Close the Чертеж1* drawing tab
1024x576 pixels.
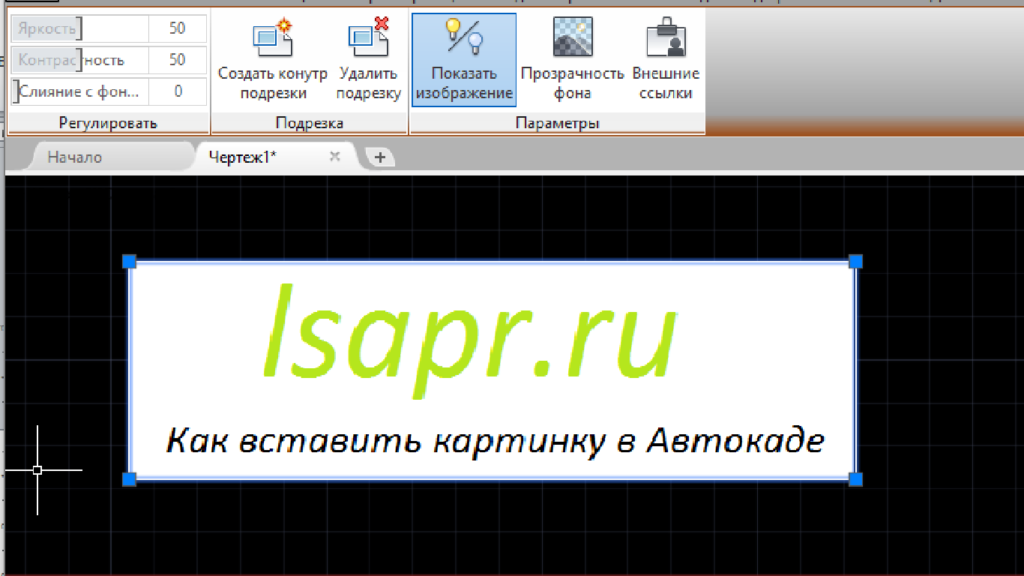[x=335, y=156]
